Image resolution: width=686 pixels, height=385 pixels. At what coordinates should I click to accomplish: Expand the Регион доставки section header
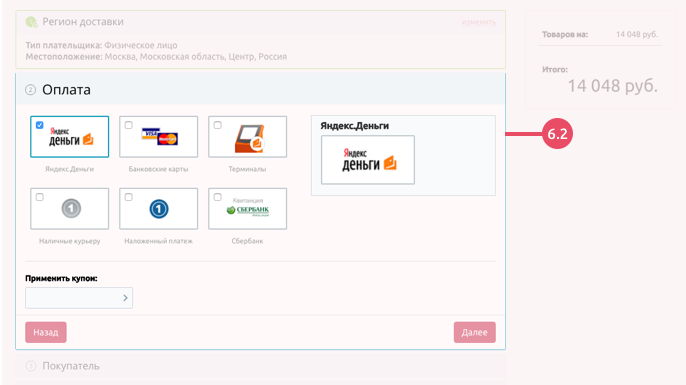coord(260,22)
